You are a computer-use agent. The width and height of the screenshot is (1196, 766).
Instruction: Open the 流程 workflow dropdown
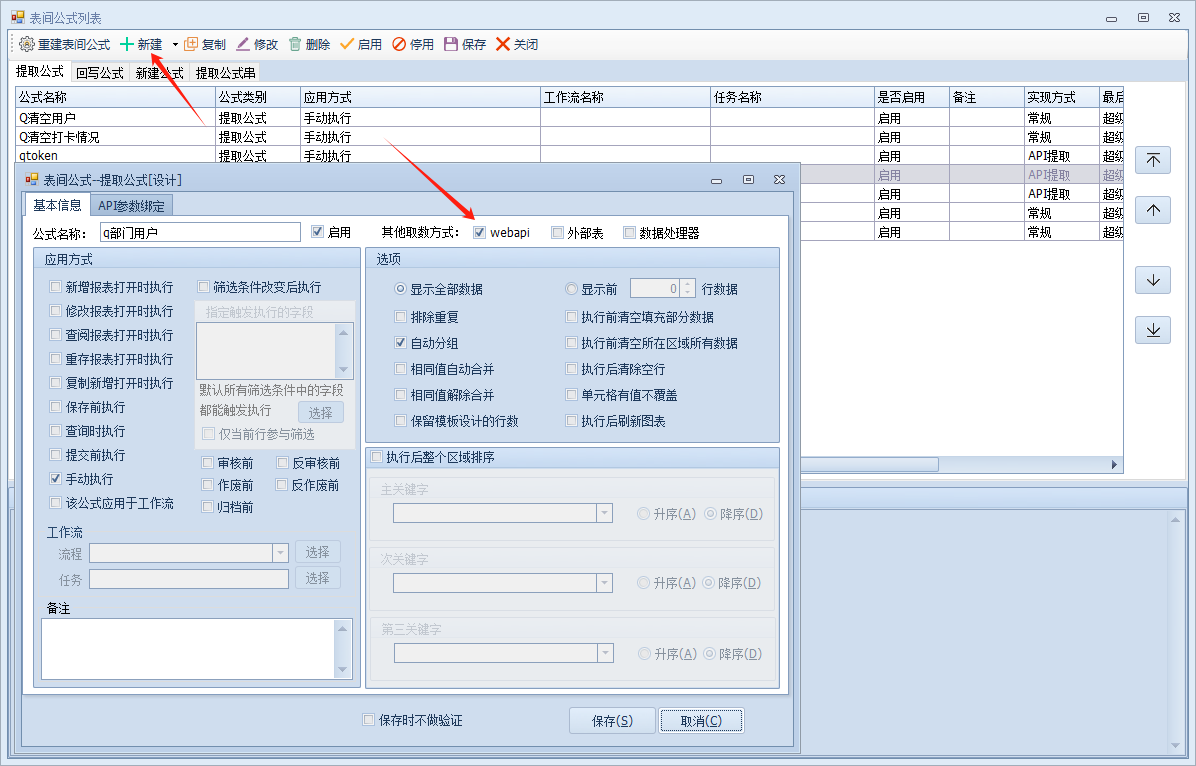[280, 552]
